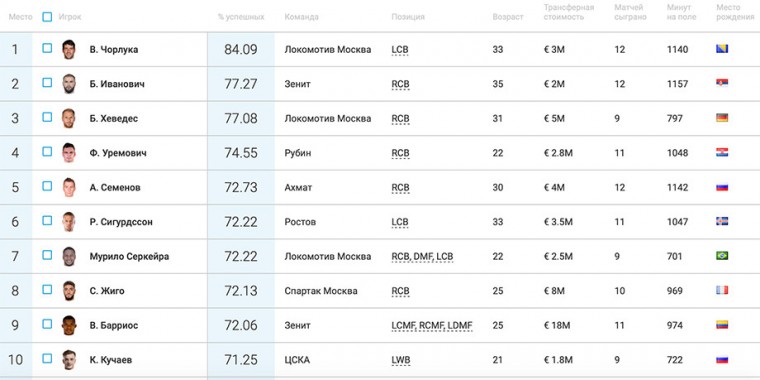Click С. Жиго's avatar picture
This screenshot has height=380, width=760.
pos(69,291)
